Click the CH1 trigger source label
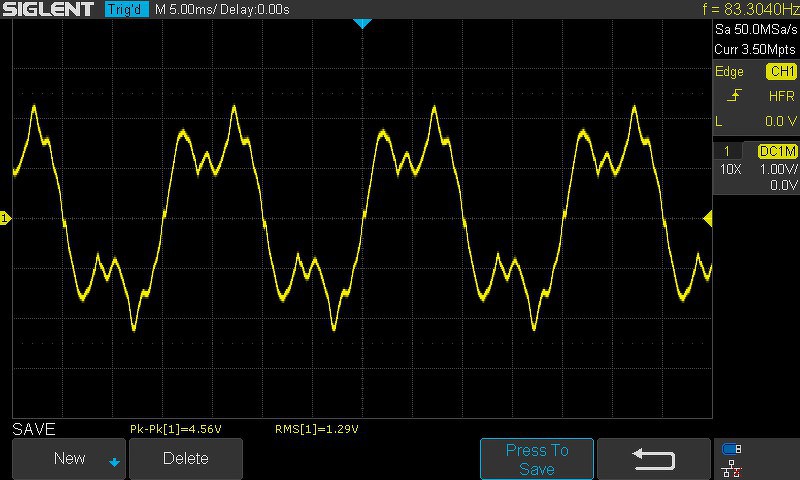 781,71
